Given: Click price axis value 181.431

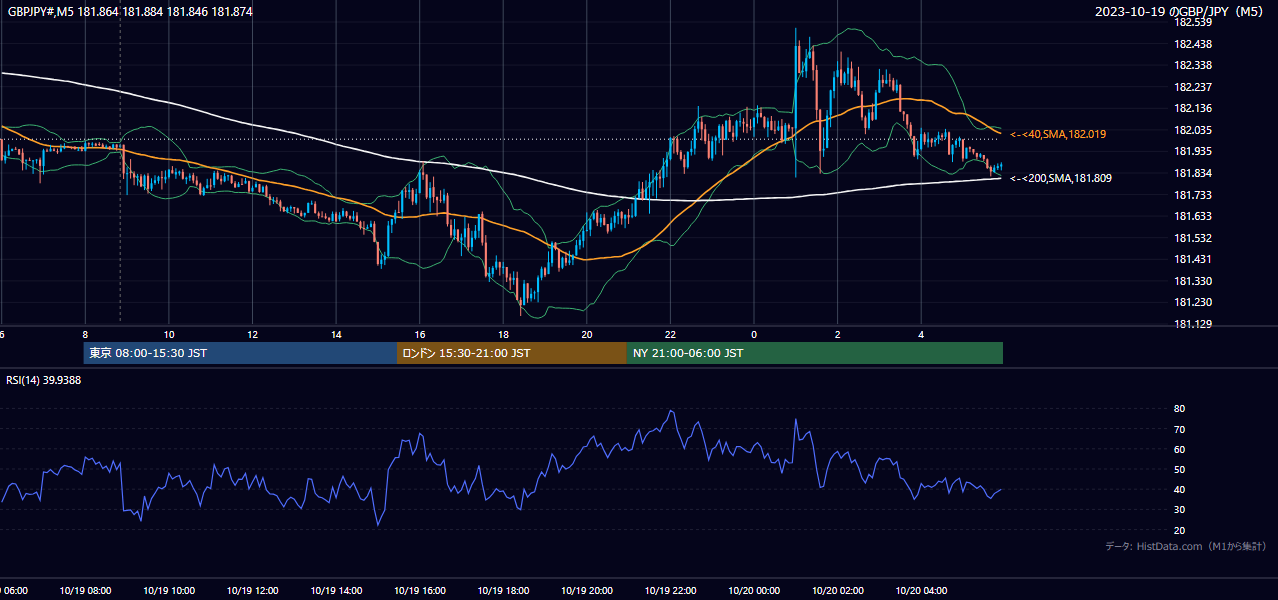Looking at the screenshot, I should pos(1192,260).
